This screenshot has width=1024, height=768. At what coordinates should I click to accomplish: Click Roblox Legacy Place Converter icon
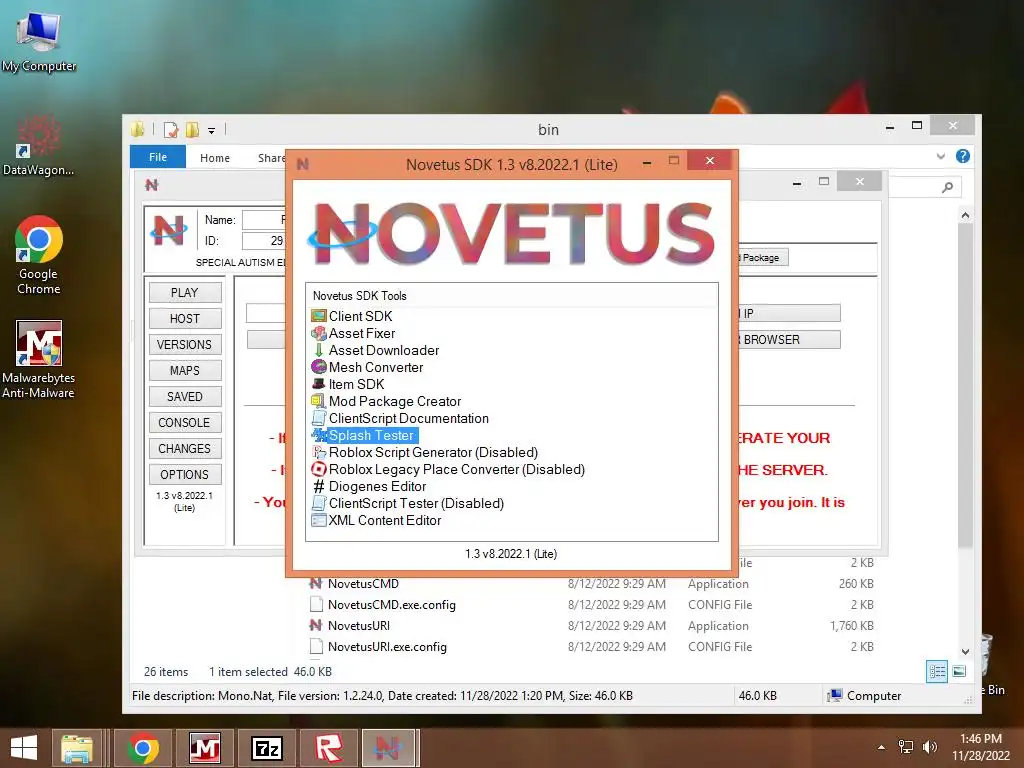(319, 469)
